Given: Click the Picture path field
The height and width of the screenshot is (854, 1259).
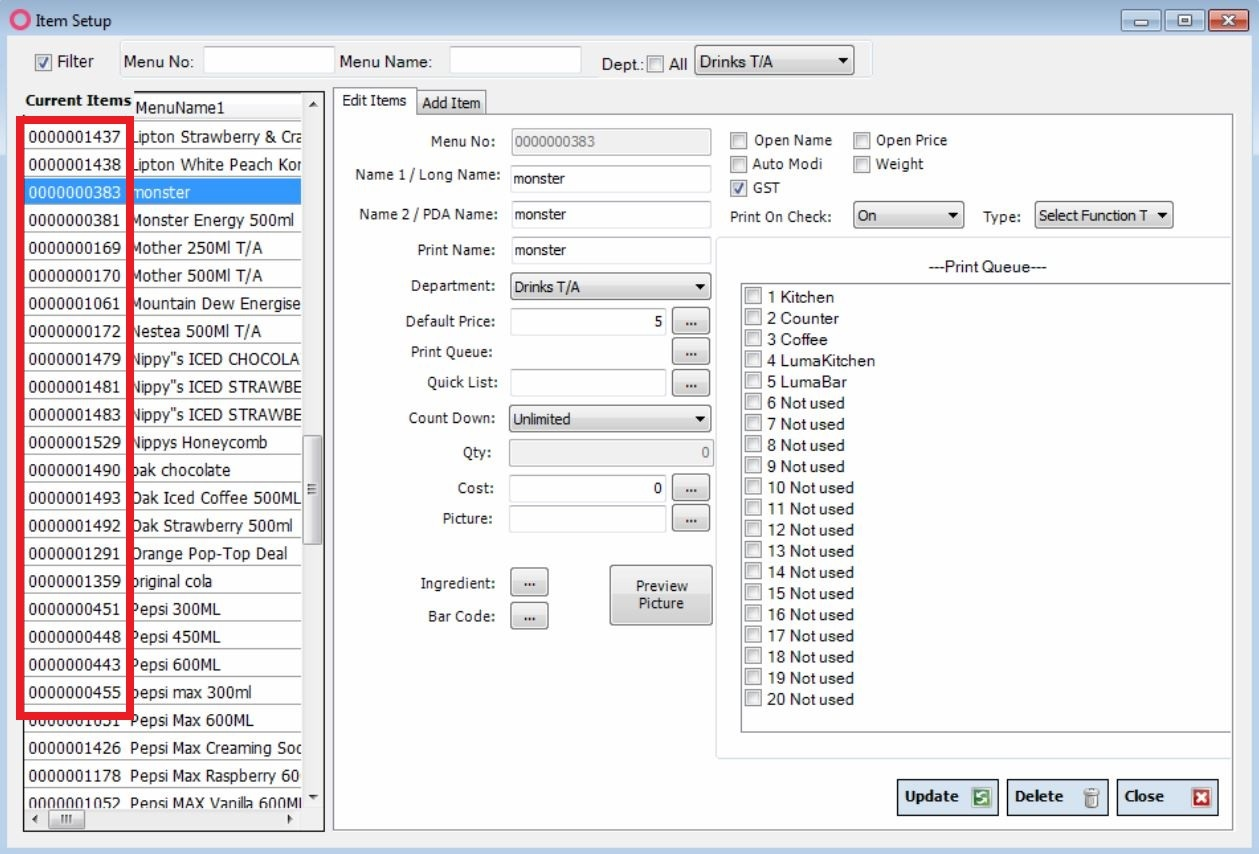Looking at the screenshot, I should (588, 518).
